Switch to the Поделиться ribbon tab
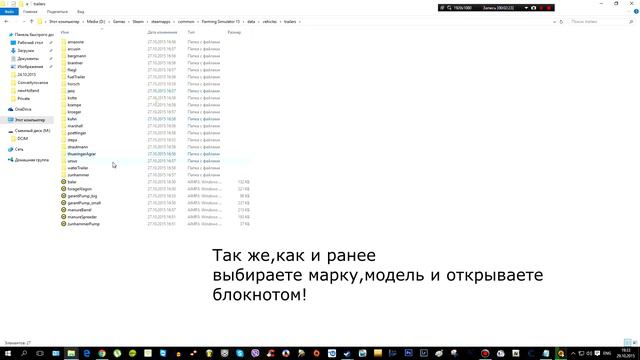Viewport: 640px width, 360px height. tap(57, 12)
